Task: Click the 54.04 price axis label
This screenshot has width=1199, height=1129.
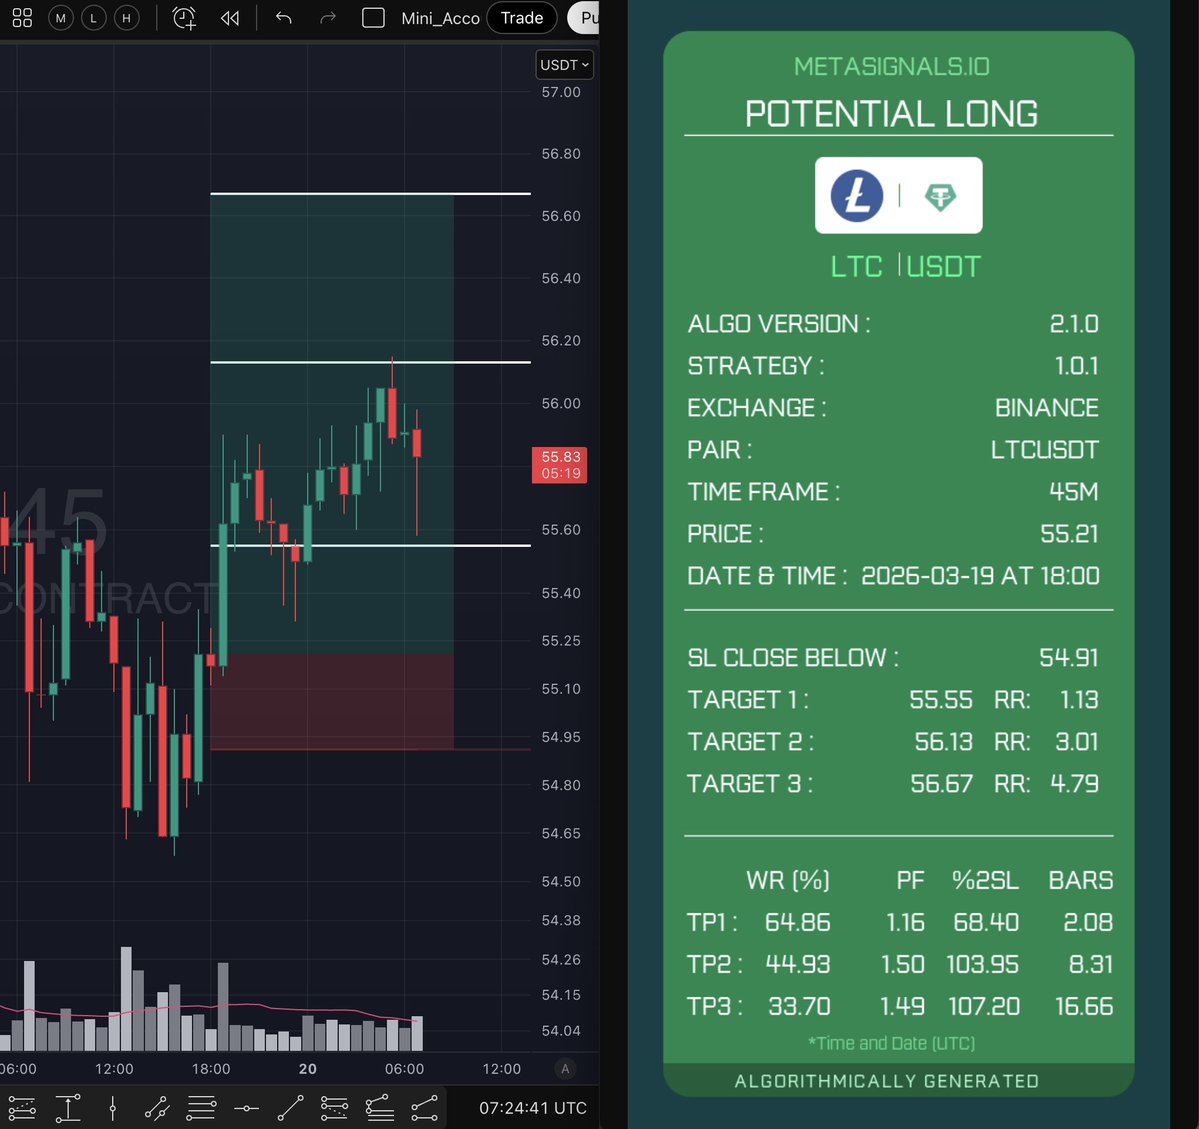Action: pos(561,1030)
